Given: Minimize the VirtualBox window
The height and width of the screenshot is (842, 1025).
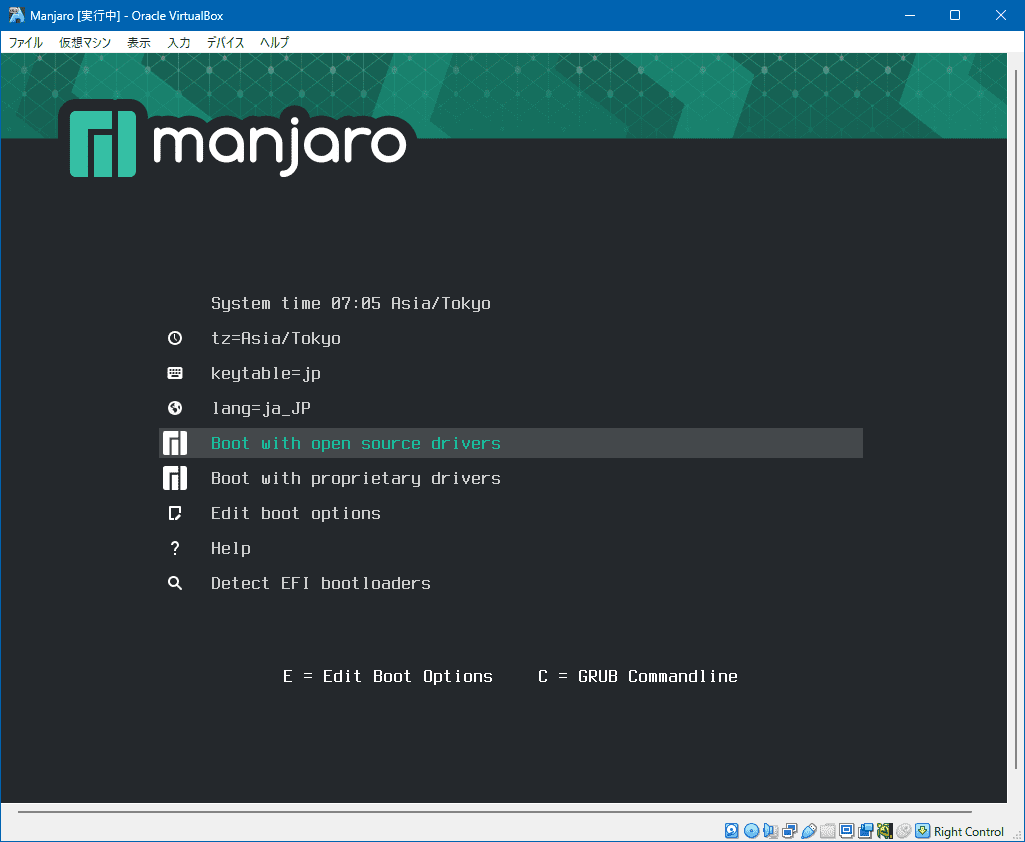Looking at the screenshot, I should click(x=910, y=15).
